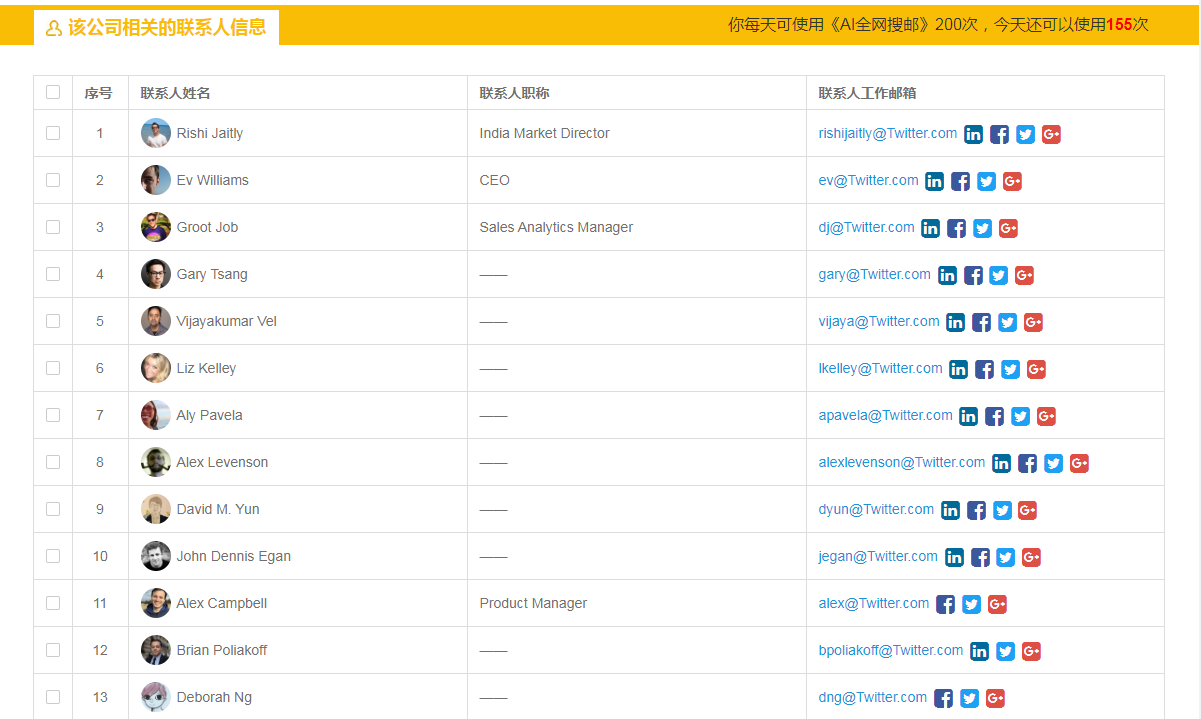Click the remaining searches count 155
Screen dimensions: 1201x719
pyautogui.click(x=1119, y=25)
